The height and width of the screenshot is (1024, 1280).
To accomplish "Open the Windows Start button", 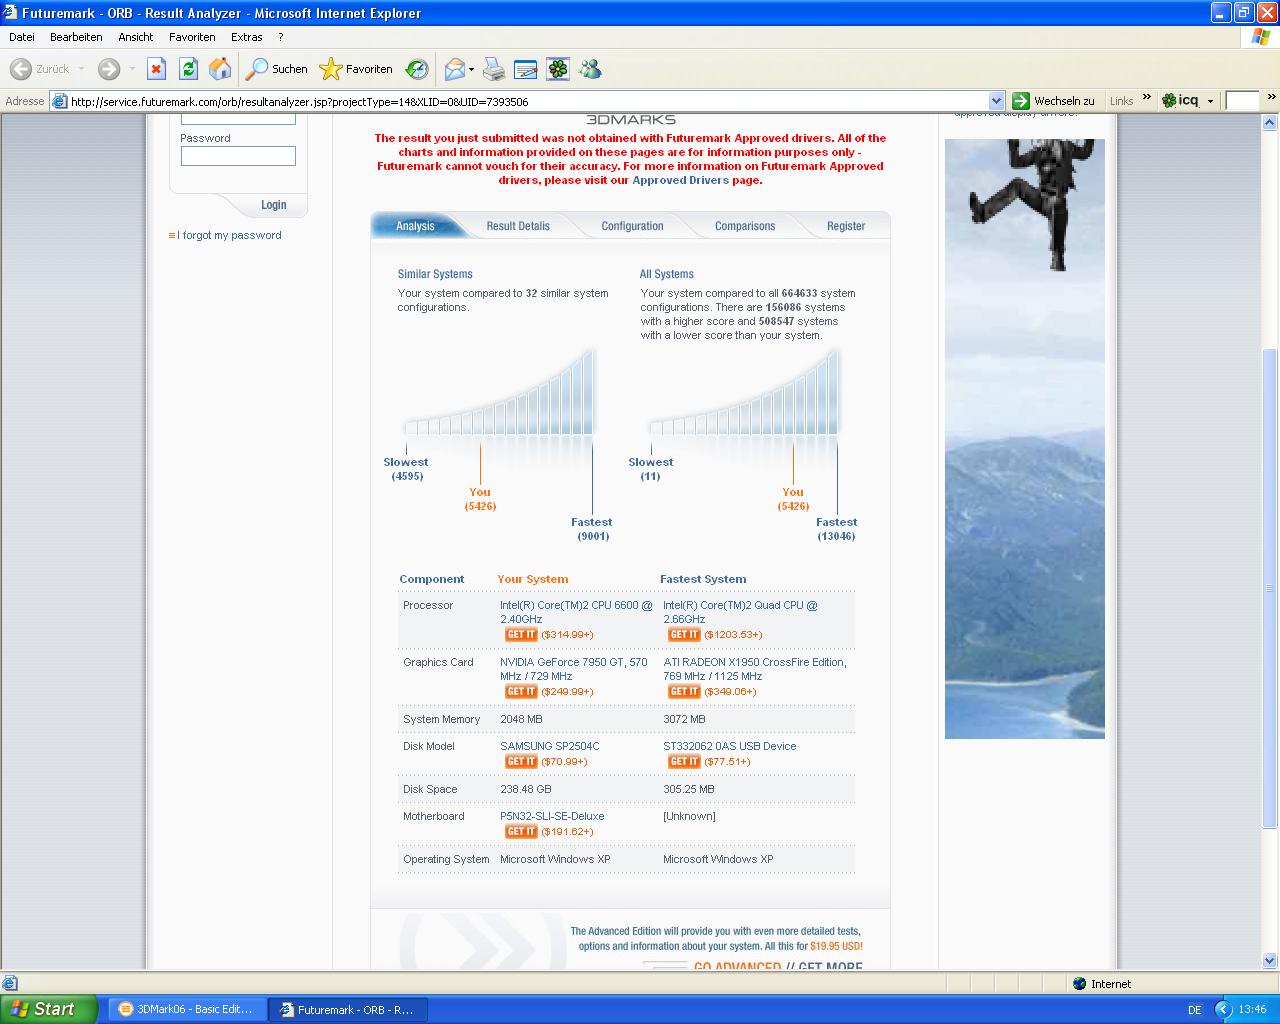I will pos(49,1009).
